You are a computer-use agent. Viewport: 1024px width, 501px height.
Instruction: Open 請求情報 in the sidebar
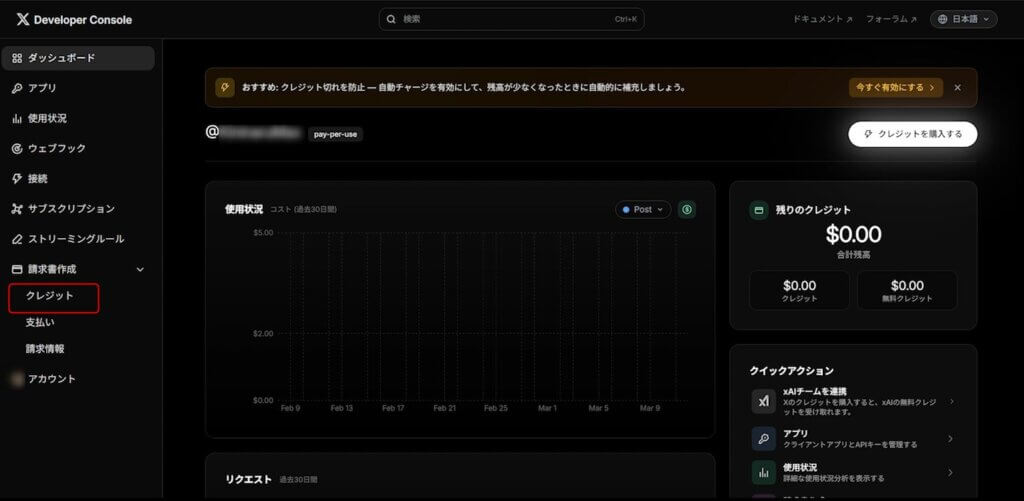[x=45, y=348]
